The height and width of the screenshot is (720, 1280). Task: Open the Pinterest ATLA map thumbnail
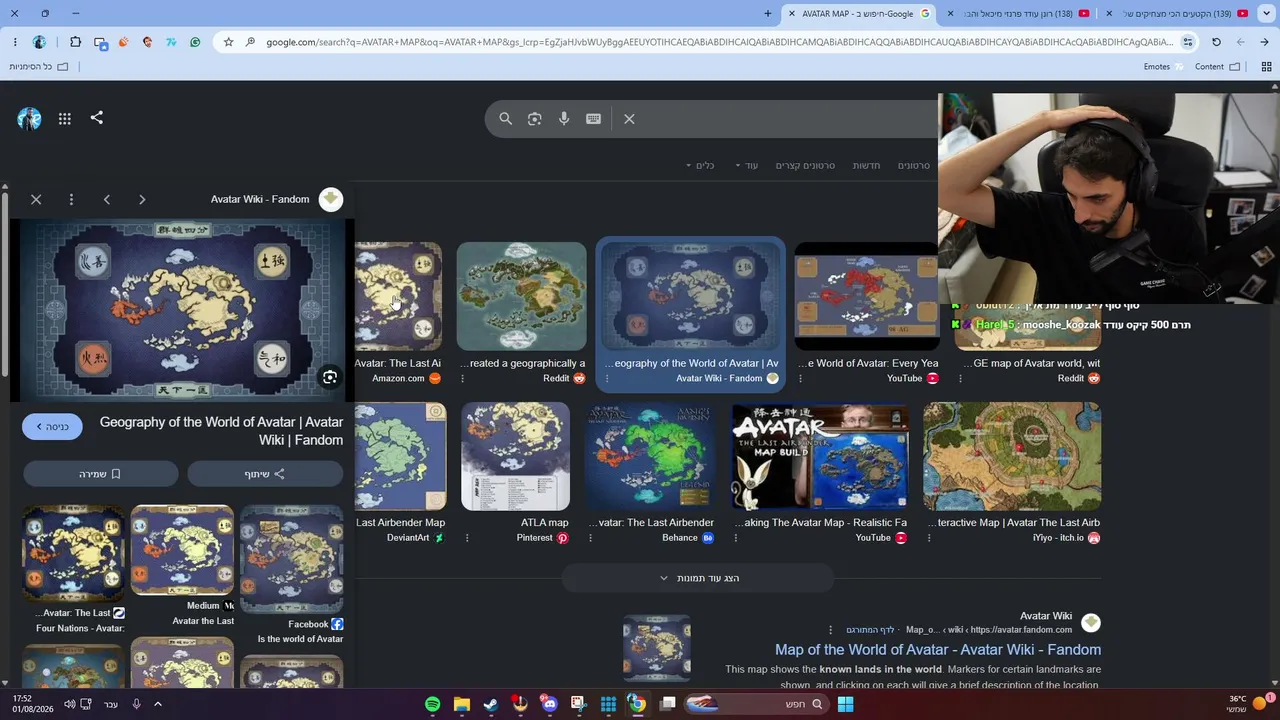tap(515, 456)
